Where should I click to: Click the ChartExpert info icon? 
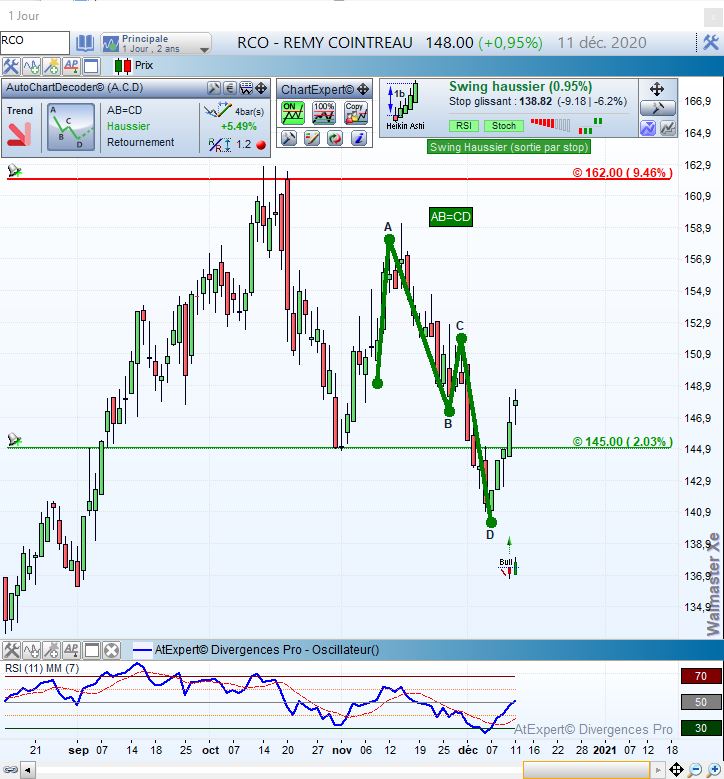pos(358,138)
